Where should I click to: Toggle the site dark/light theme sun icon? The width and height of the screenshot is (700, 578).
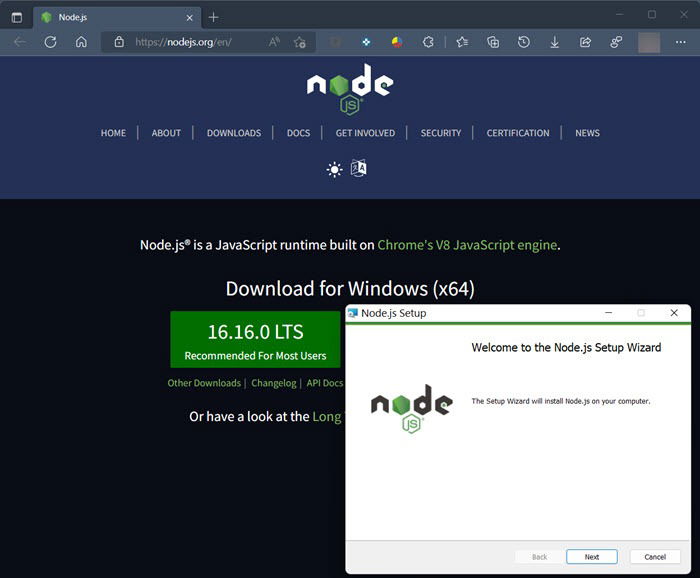[334, 170]
